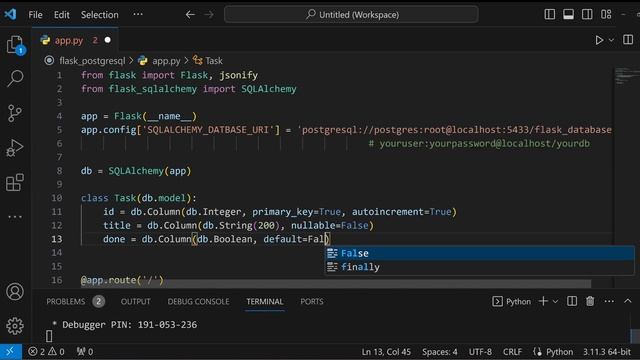Show additional activity bar views
This screenshot has height=360, width=640.
click(x=15, y=217)
